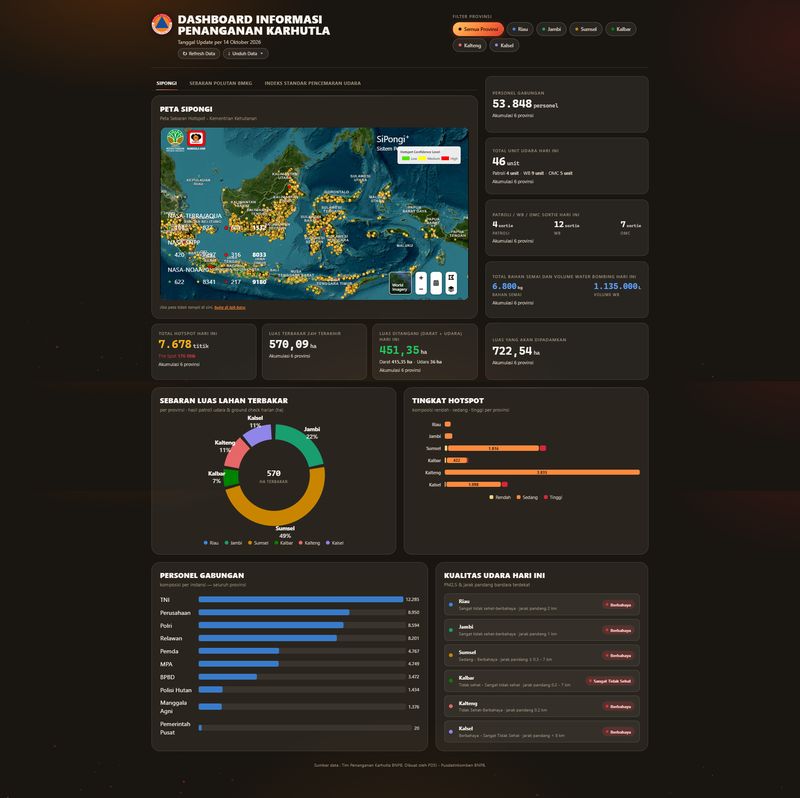Click the Refresh Data button
800x798 pixels.
(x=198, y=53)
